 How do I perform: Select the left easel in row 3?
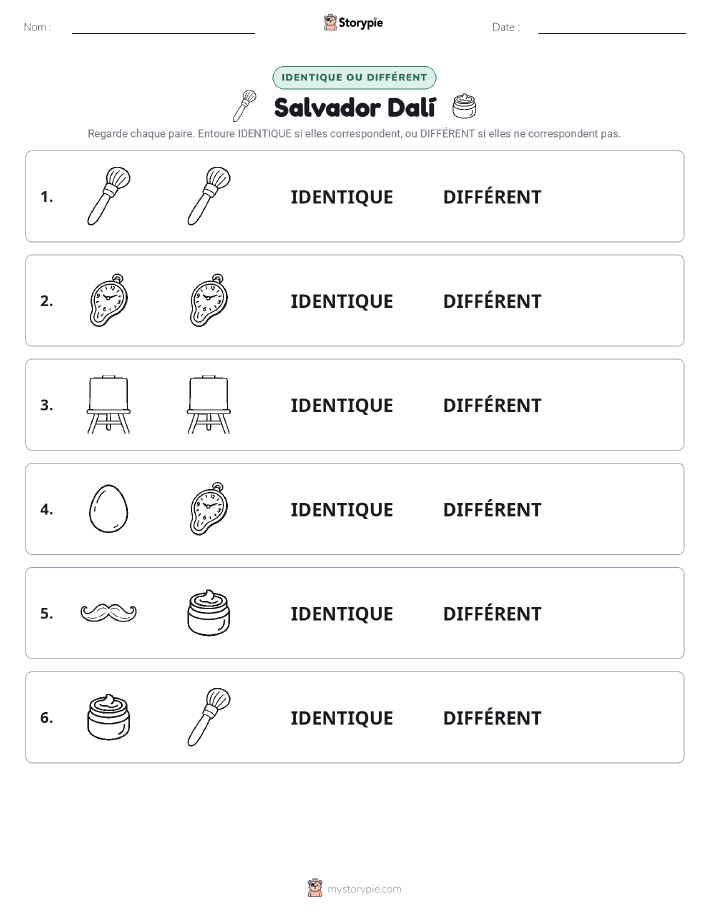109,405
